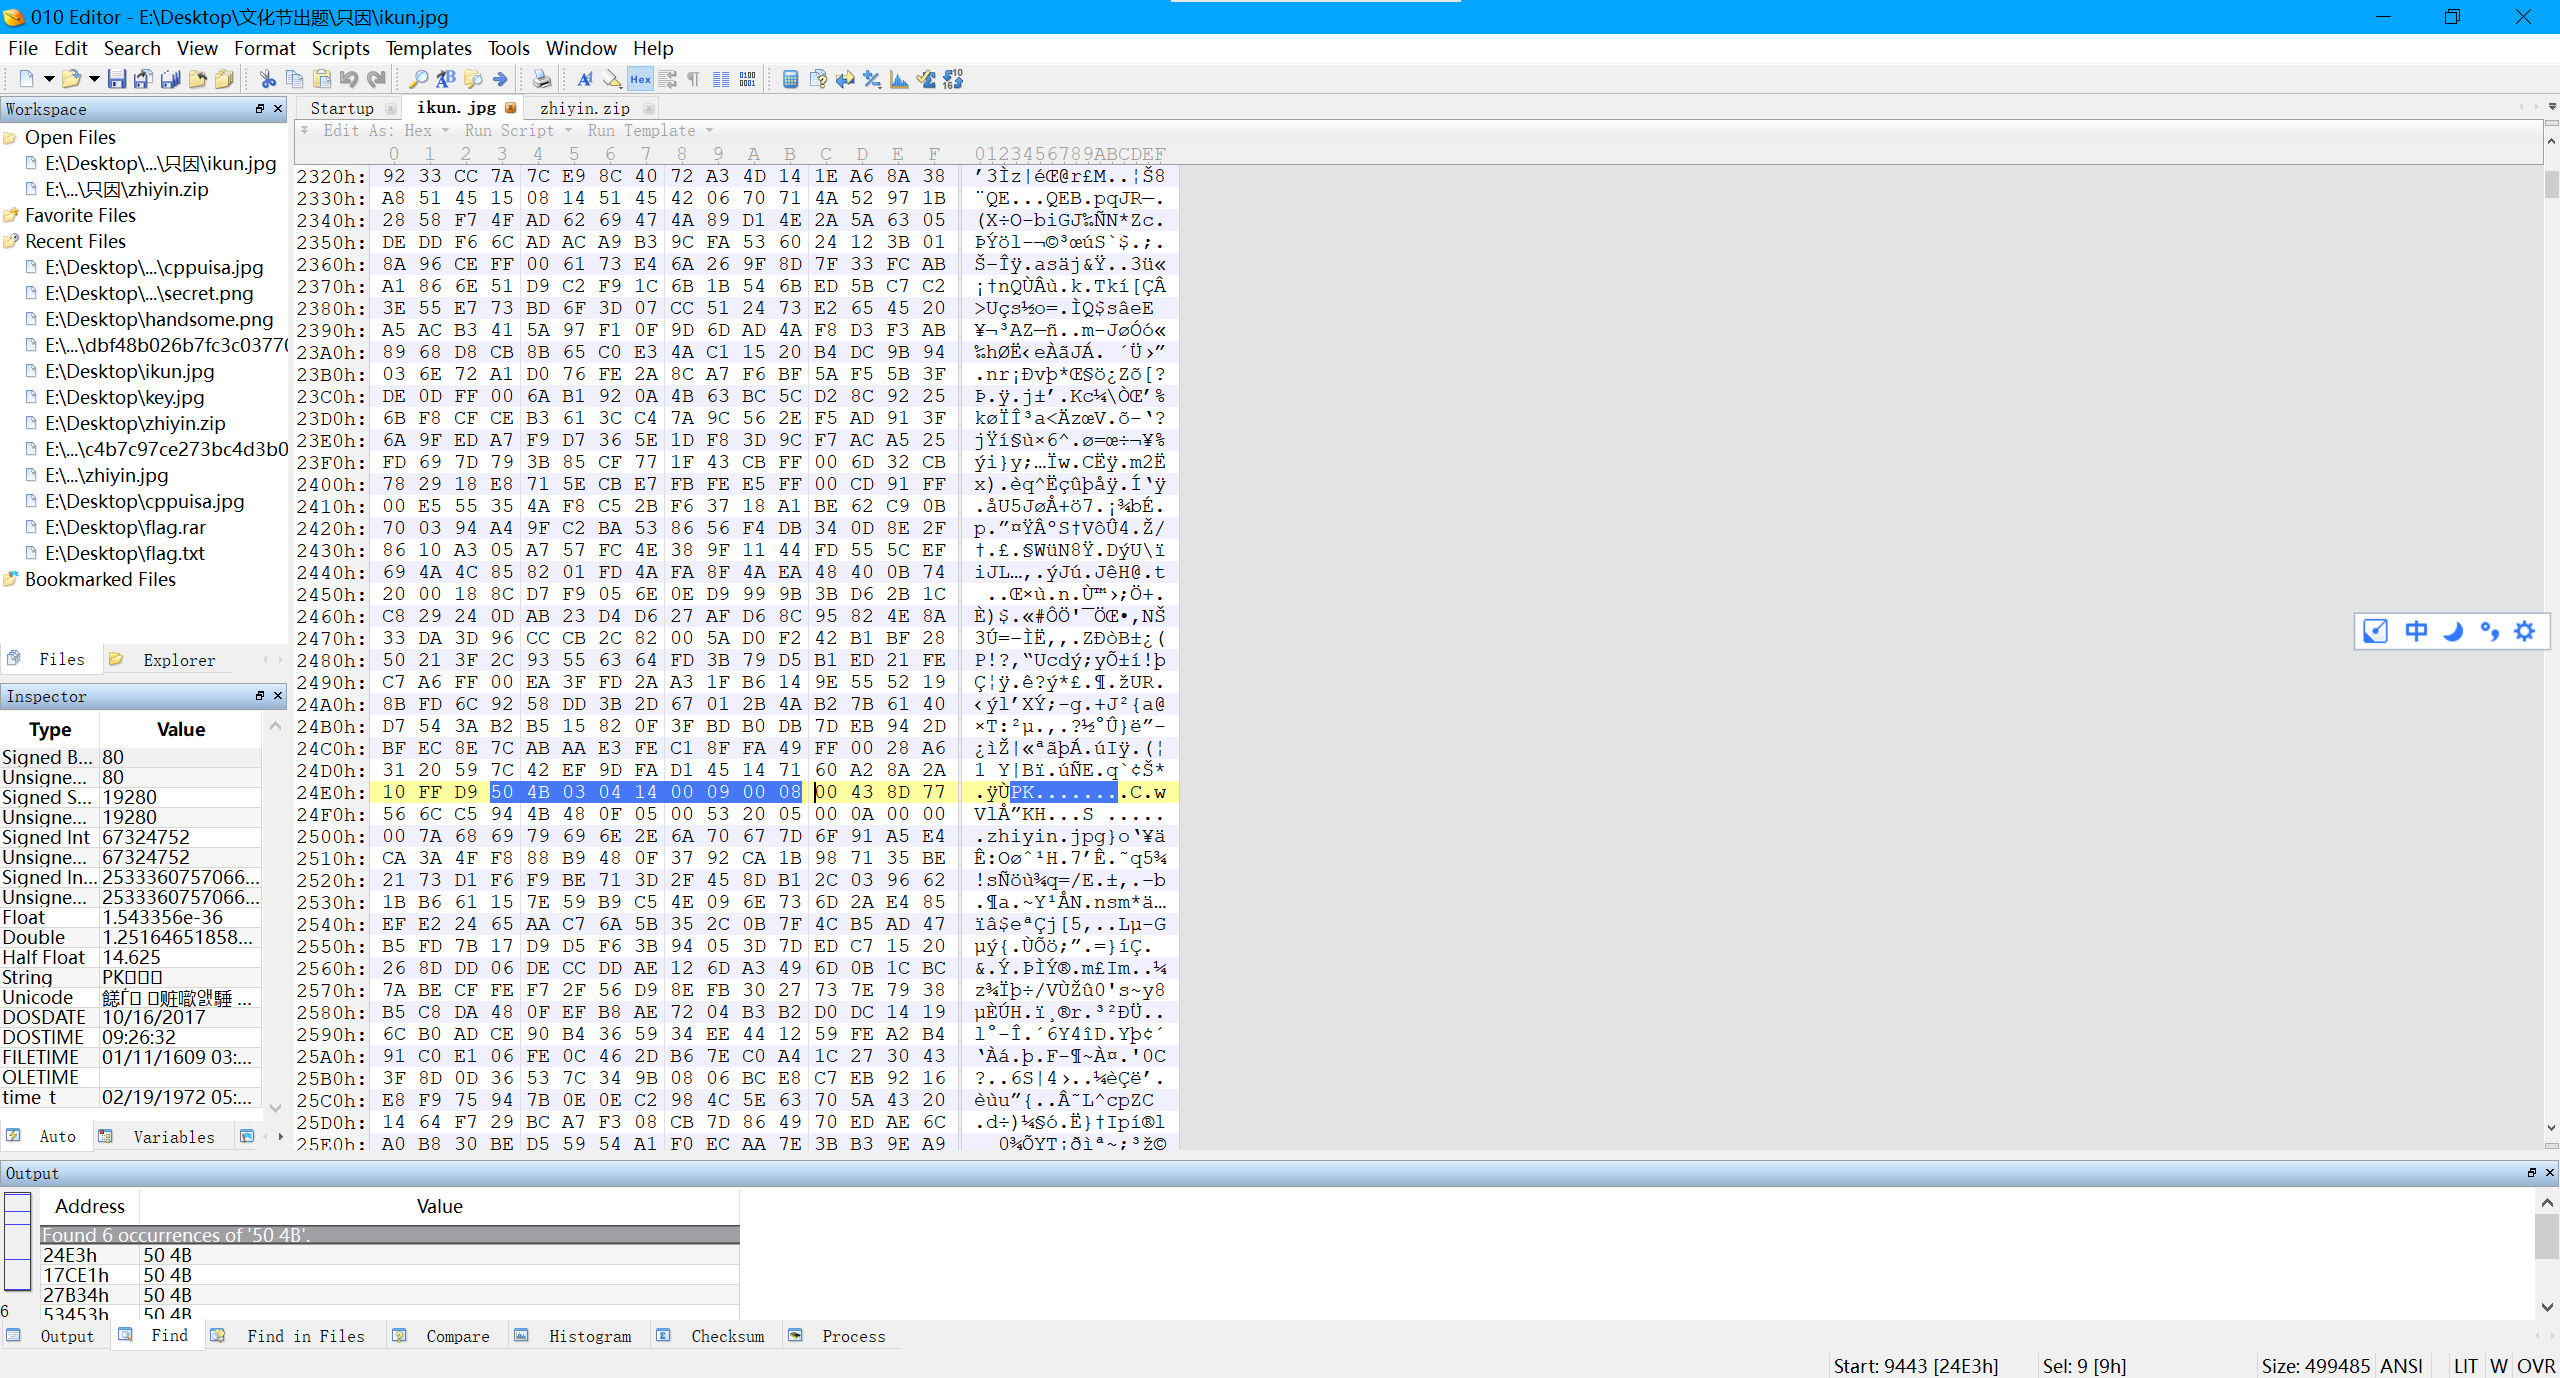Open the Templates menu

[428, 48]
